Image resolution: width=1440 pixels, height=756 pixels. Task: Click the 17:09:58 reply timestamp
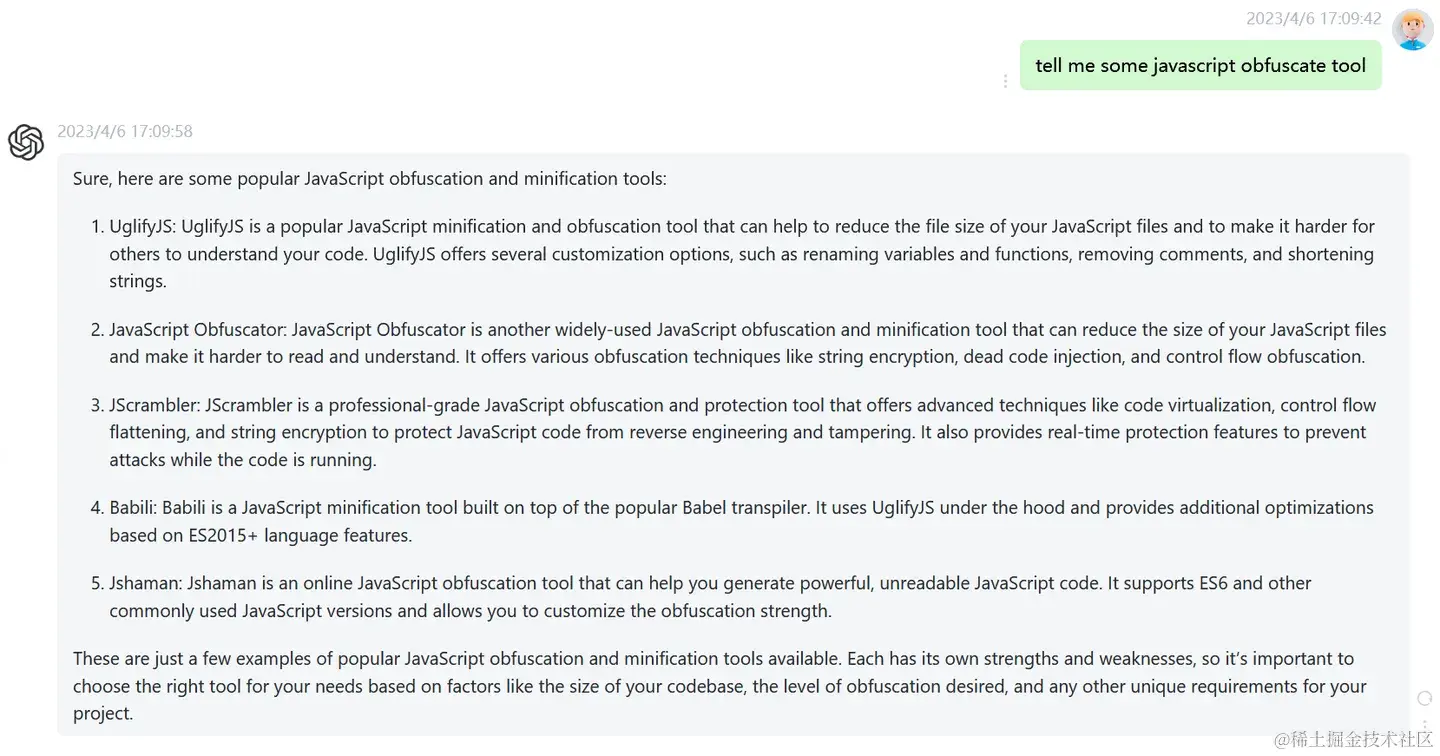[x=125, y=131]
